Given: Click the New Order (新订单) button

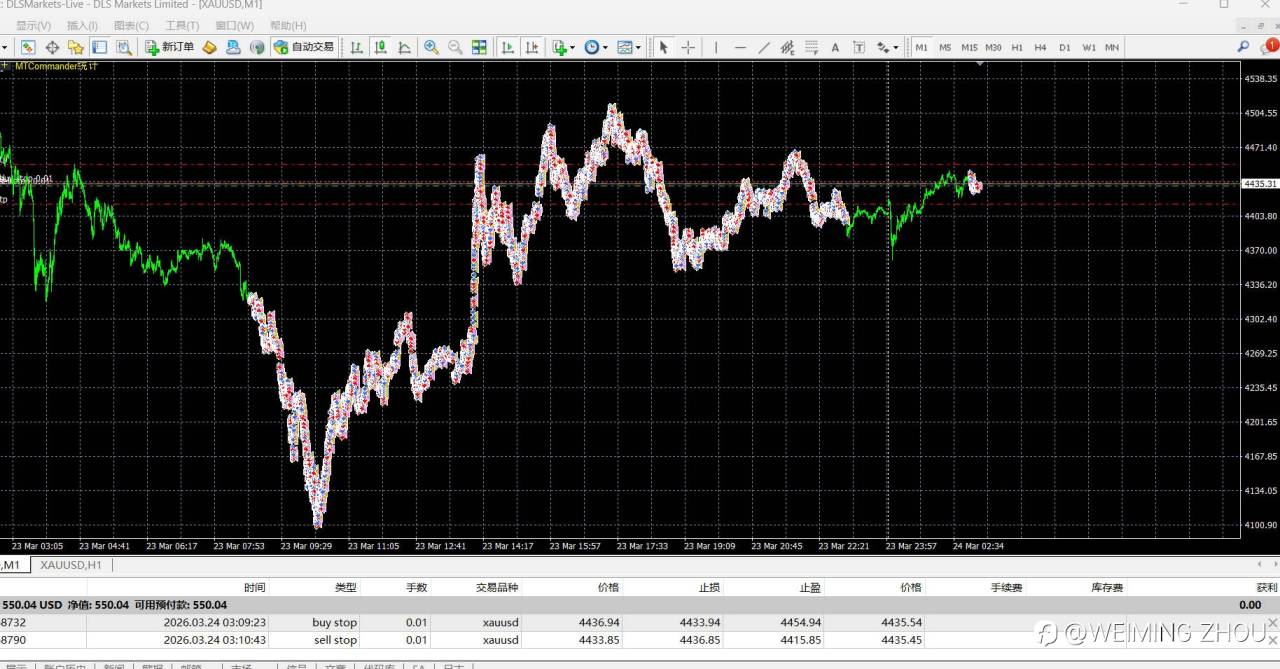Looking at the screenshot, I should pos(169,47).
